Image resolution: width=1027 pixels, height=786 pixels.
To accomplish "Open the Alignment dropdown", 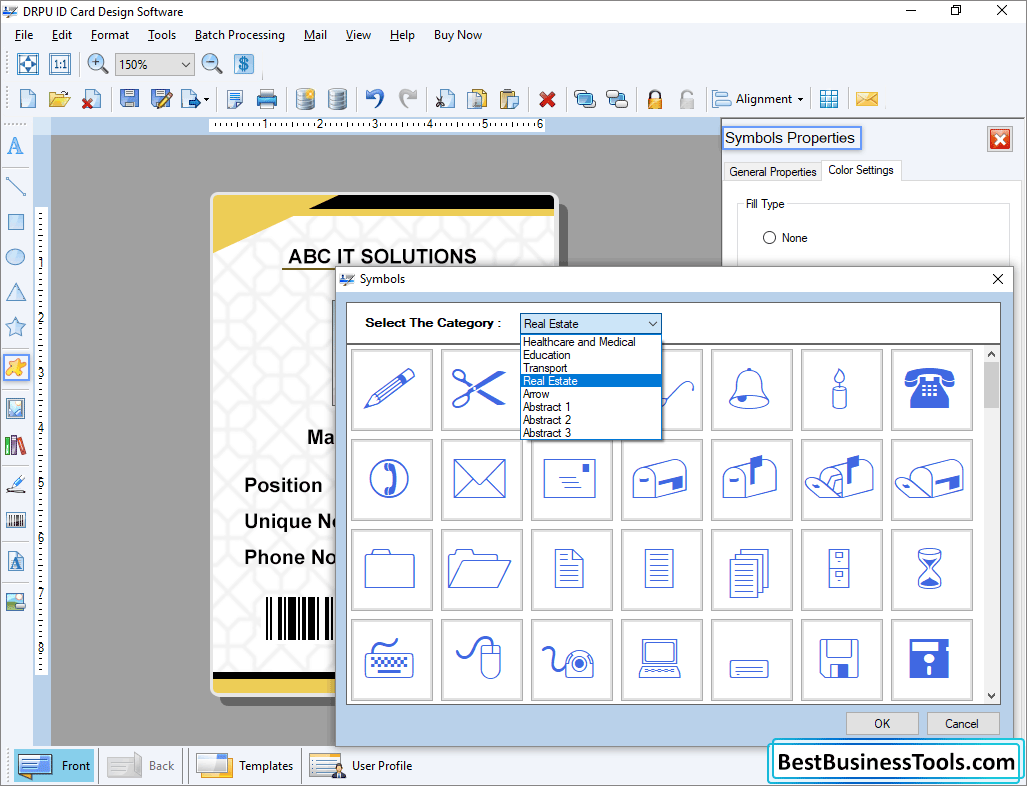I will (758, 99).
